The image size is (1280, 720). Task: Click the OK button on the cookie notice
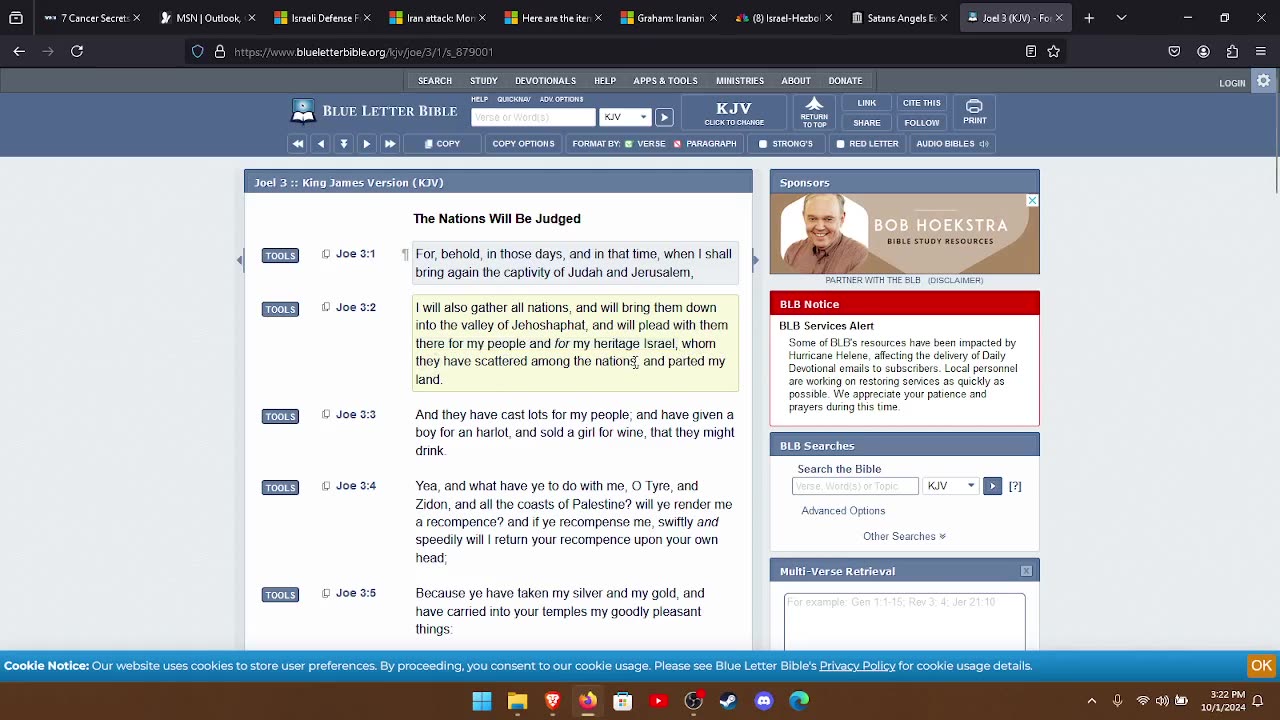(1261, 666)
